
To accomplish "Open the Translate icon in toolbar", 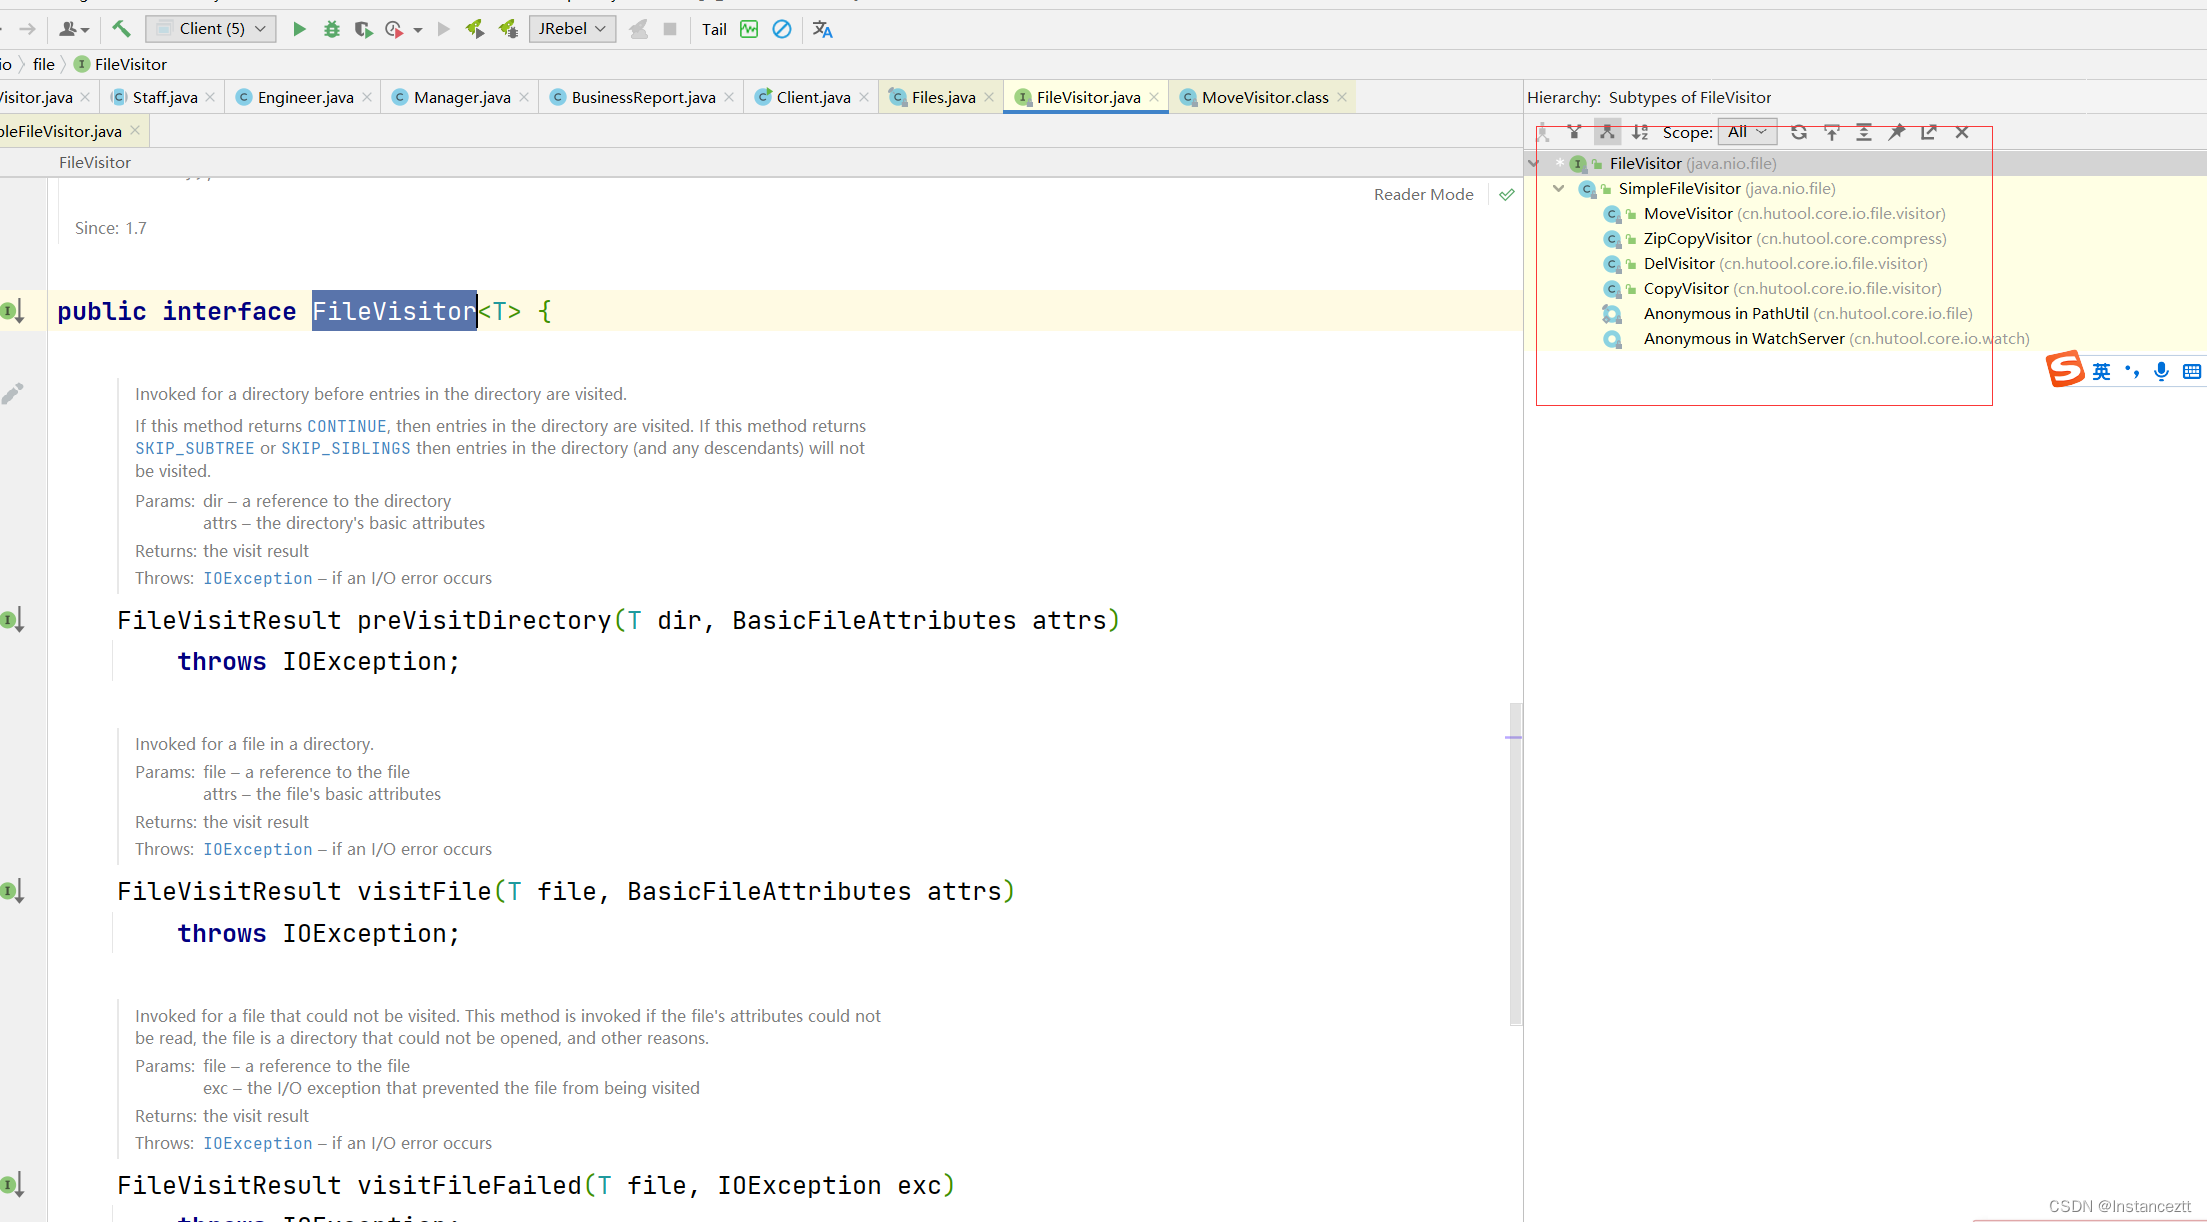I will (822, 29).
